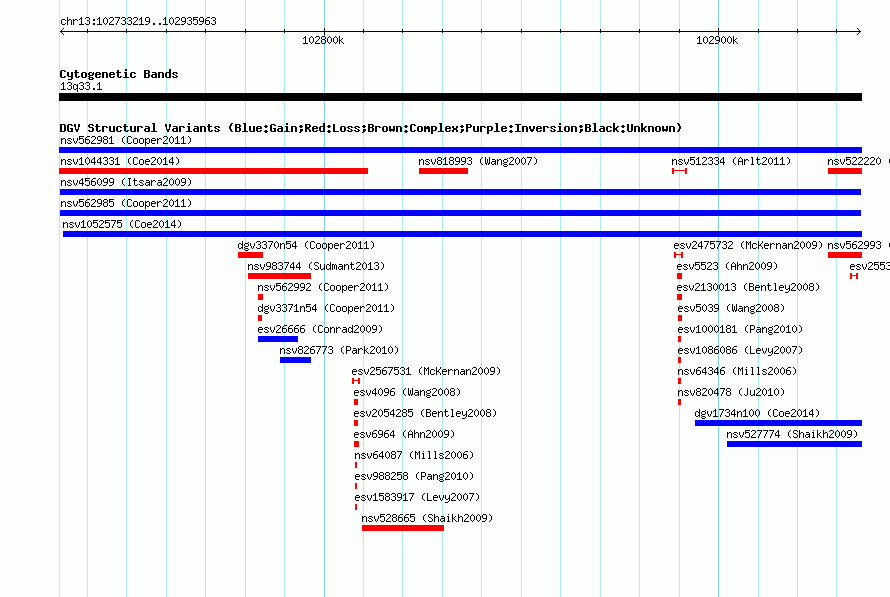Select the nsv512334 (Arlt2011) label
The height and width of the screenshot is (597, 890).
[731, 161]
